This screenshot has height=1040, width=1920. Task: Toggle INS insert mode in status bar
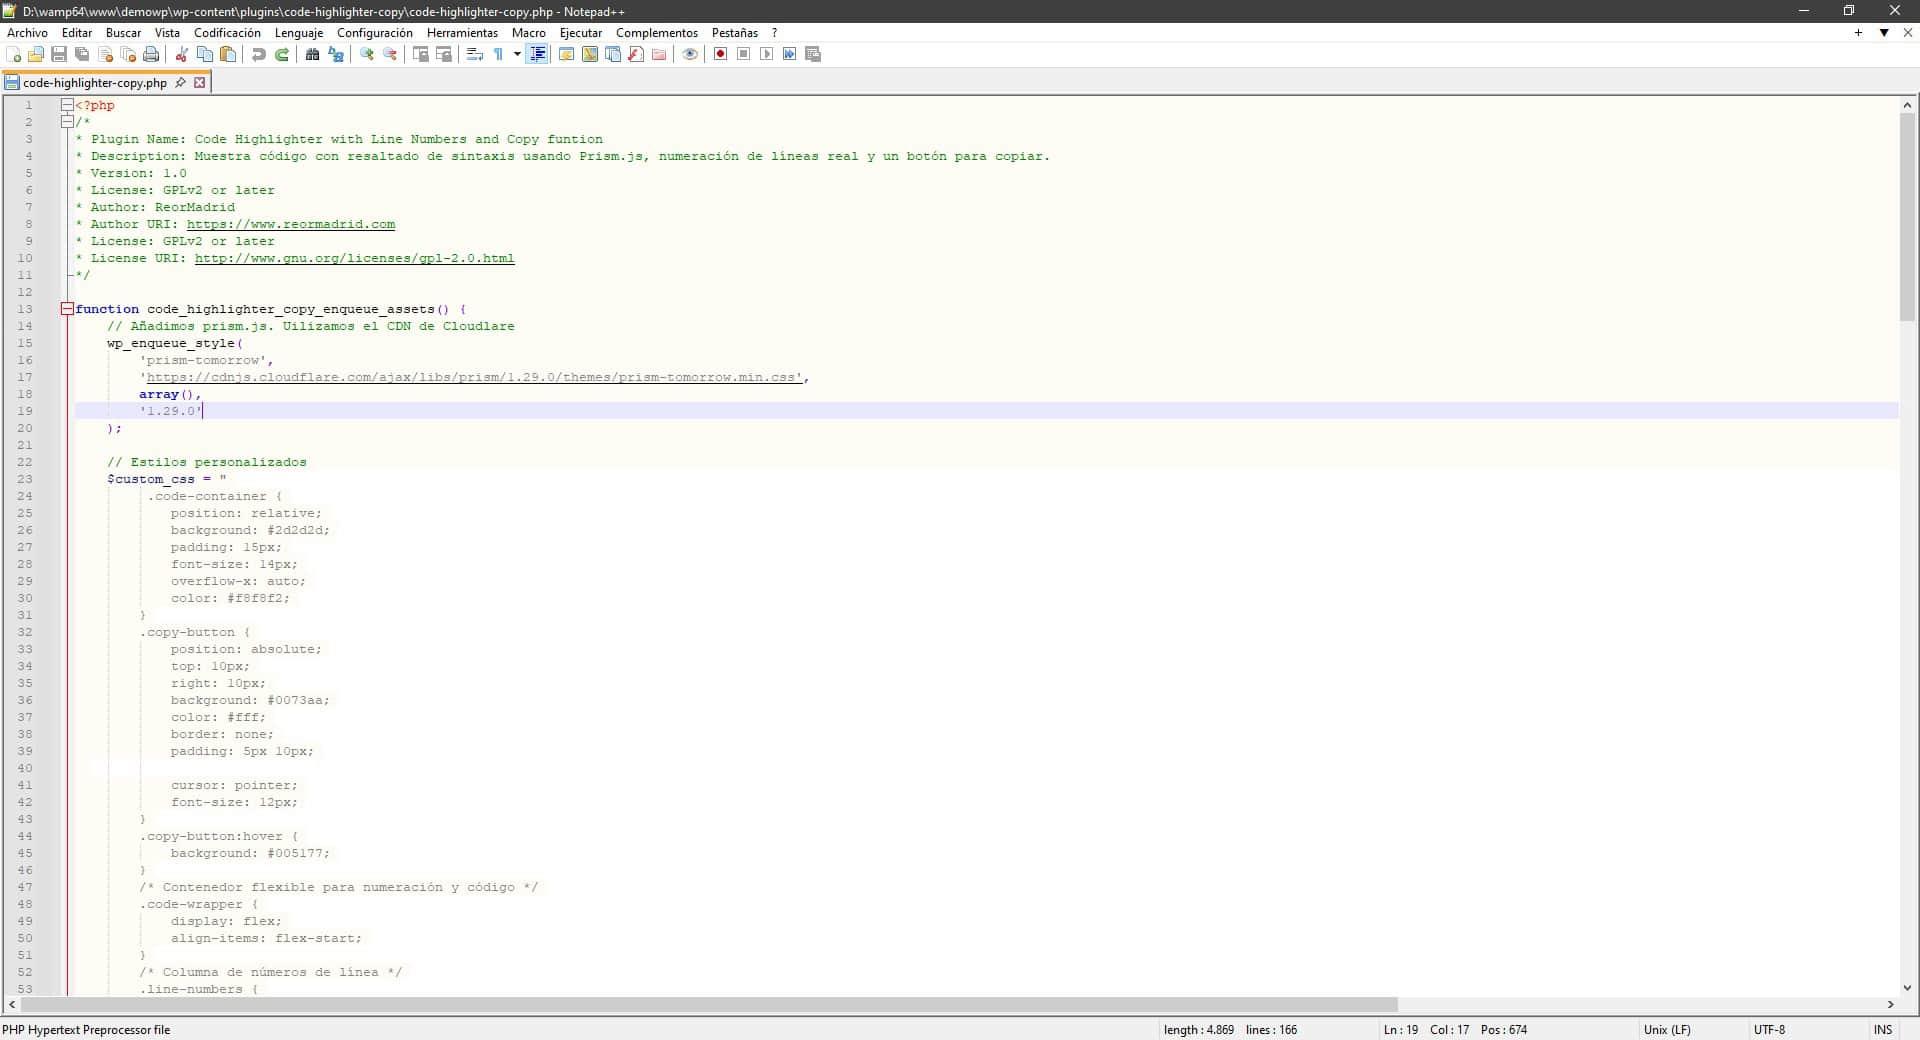1883,1029
